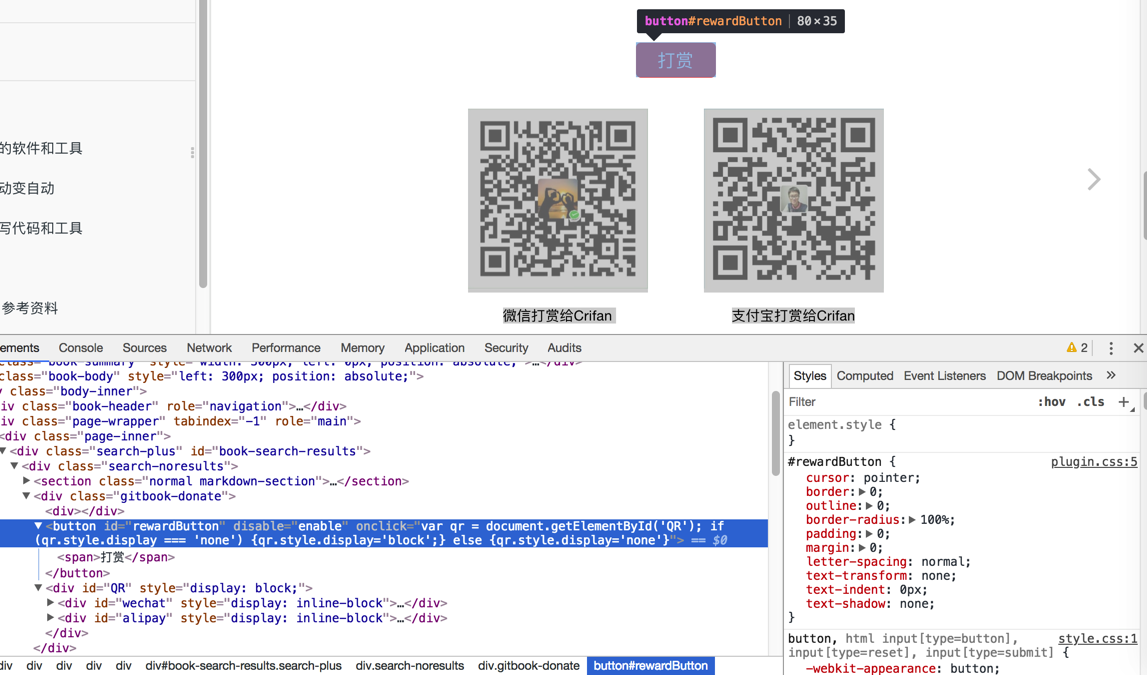Click the sidebar vertical scrollbar
1147x675 pixels.
coord(203,144)
